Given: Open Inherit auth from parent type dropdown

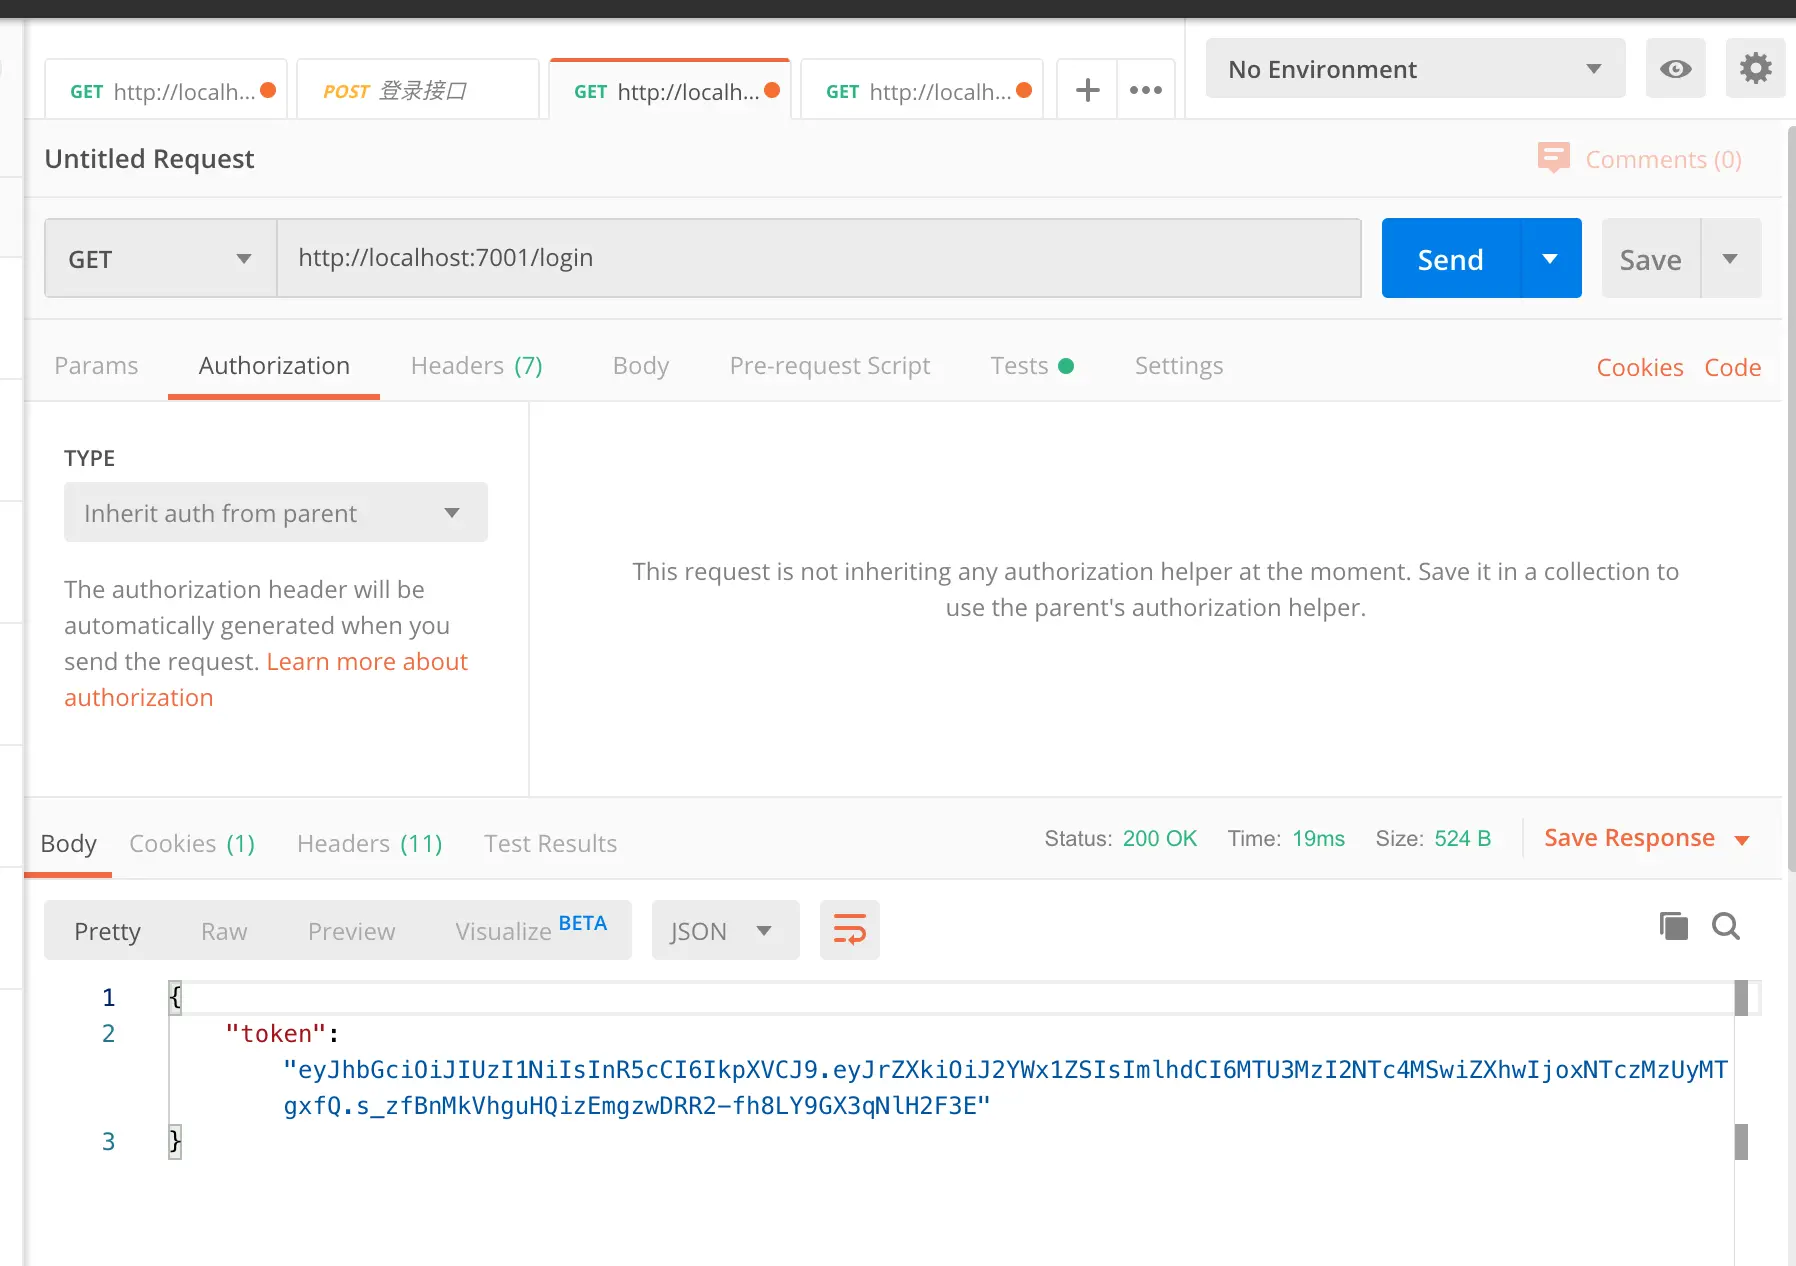Looking at the screenshot, I should tap(276, 513).
